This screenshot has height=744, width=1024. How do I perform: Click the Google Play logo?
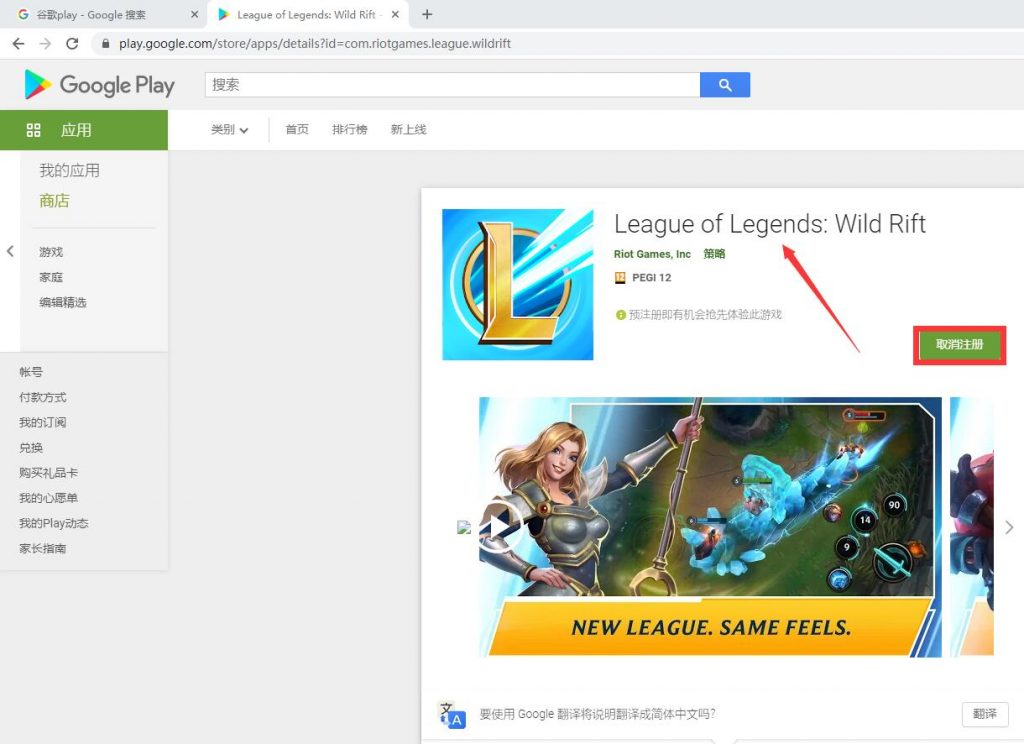tap(99, 85)
